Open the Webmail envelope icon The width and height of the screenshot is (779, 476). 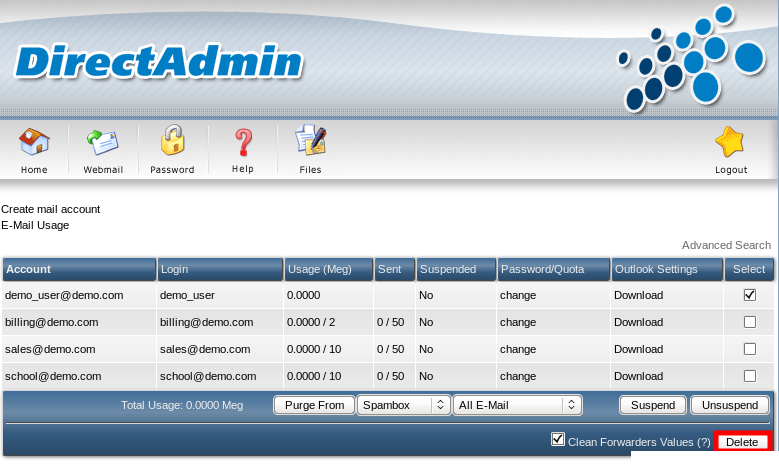click(103, 142)
